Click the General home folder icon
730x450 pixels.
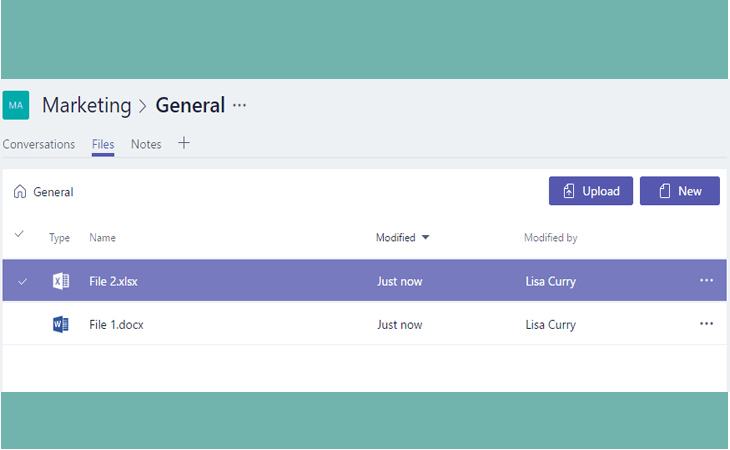coord(20,191)
